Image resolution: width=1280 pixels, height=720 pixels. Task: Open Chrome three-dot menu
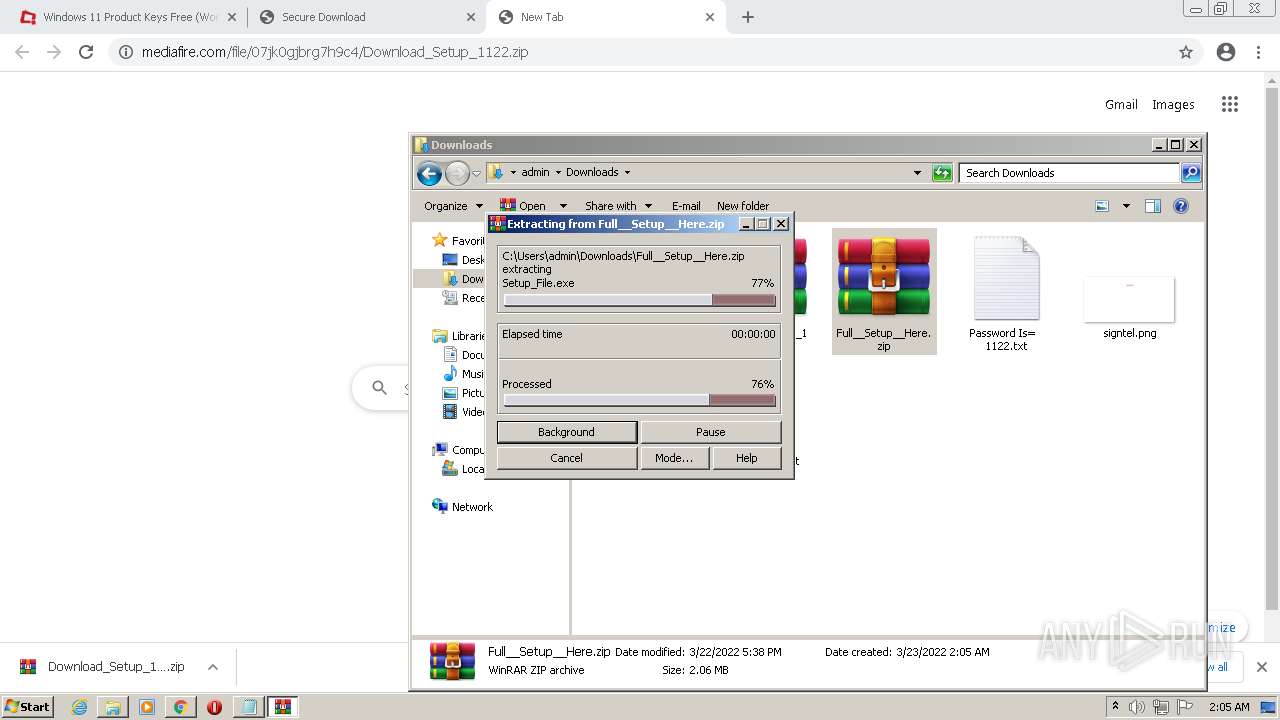point(1259,52)
